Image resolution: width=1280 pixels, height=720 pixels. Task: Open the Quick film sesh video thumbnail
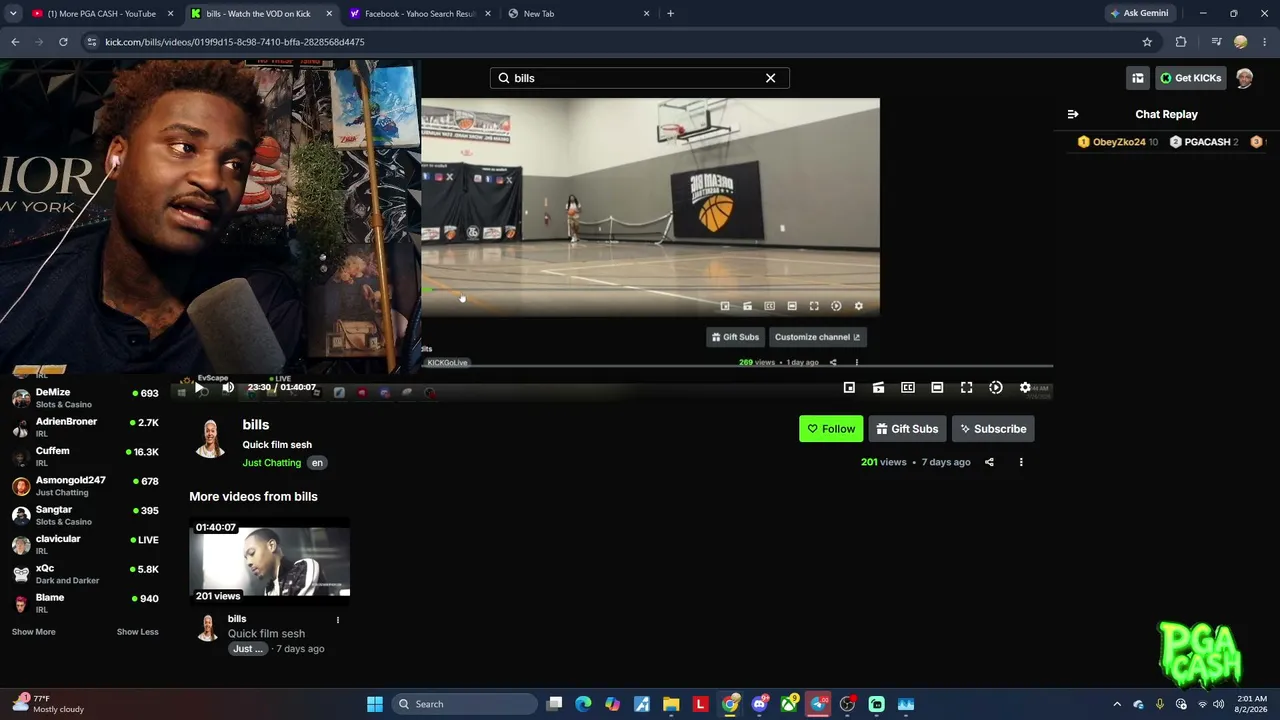tap(270, 562)
